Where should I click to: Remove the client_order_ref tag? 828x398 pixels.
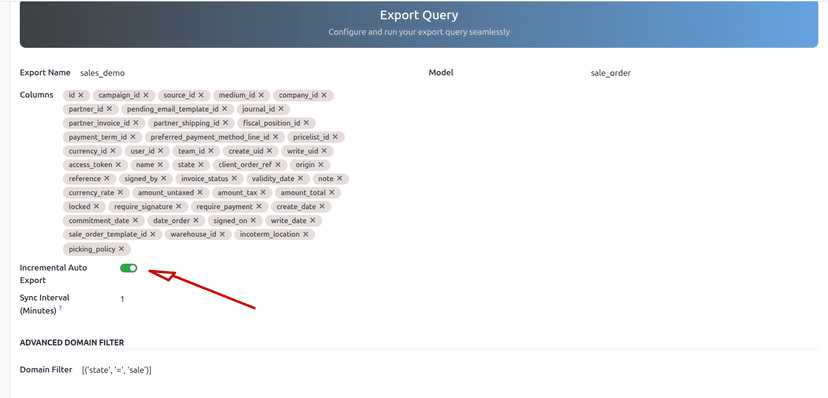click(x=278, y=164)
